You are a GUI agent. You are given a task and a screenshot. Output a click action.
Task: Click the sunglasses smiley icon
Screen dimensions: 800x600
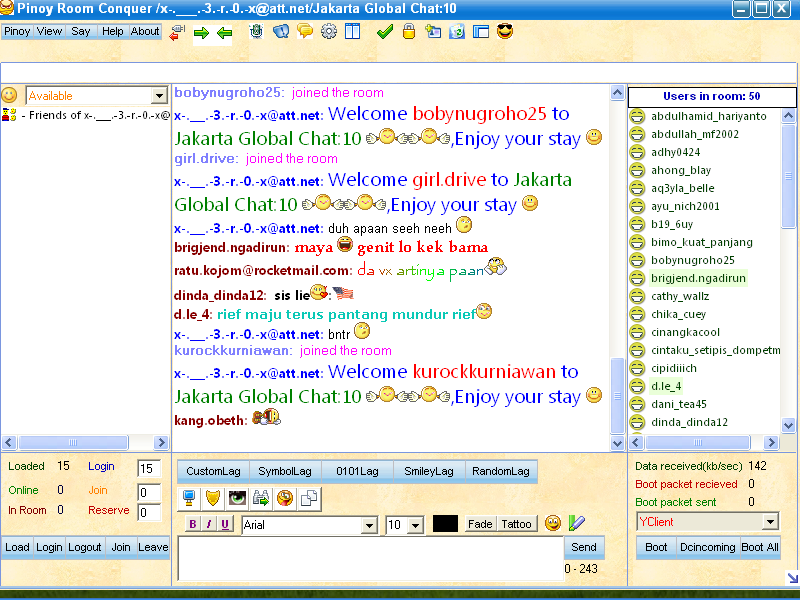coord(505,32)
